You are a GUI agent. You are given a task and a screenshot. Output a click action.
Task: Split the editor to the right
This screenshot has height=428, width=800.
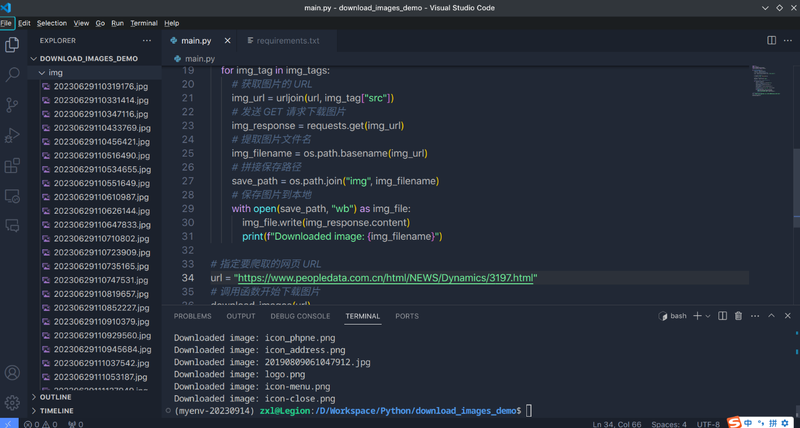tap(771, 41)
